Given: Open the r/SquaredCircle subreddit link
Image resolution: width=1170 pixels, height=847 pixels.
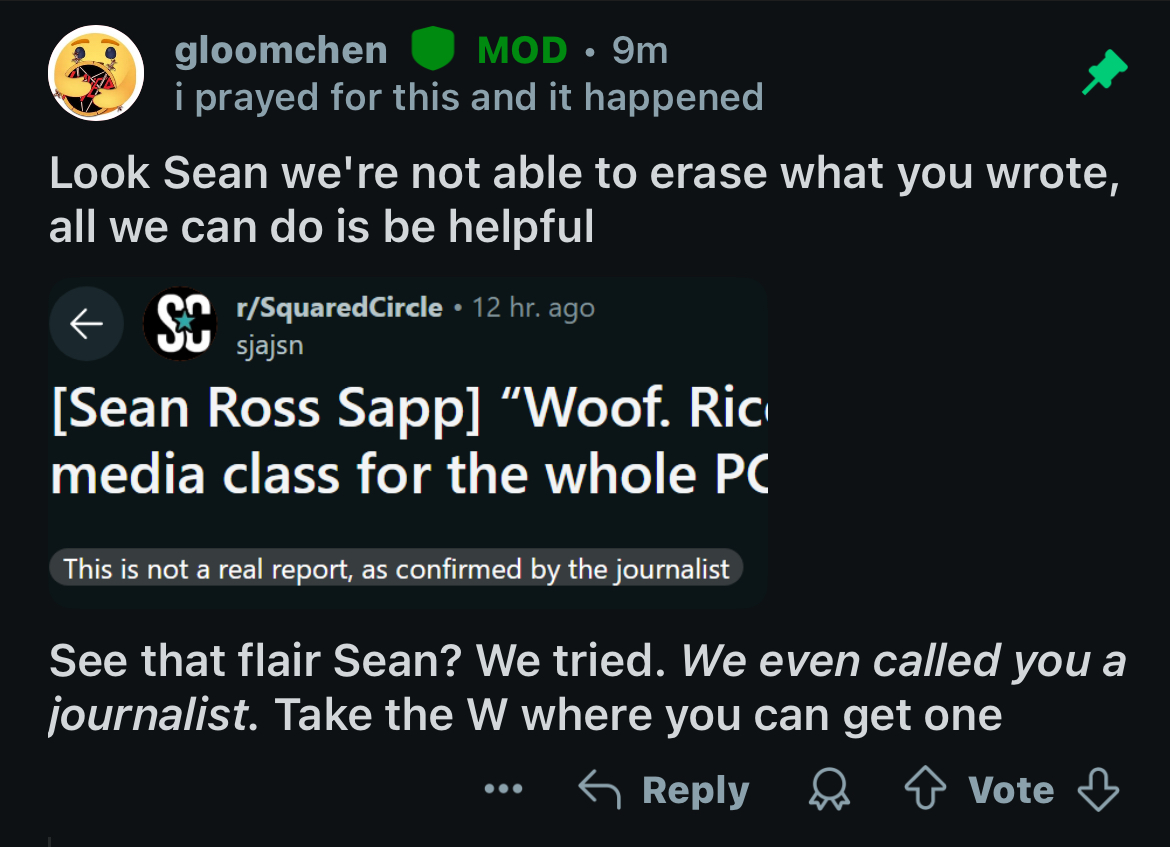Looking at the screenshot, I should 339,307.
